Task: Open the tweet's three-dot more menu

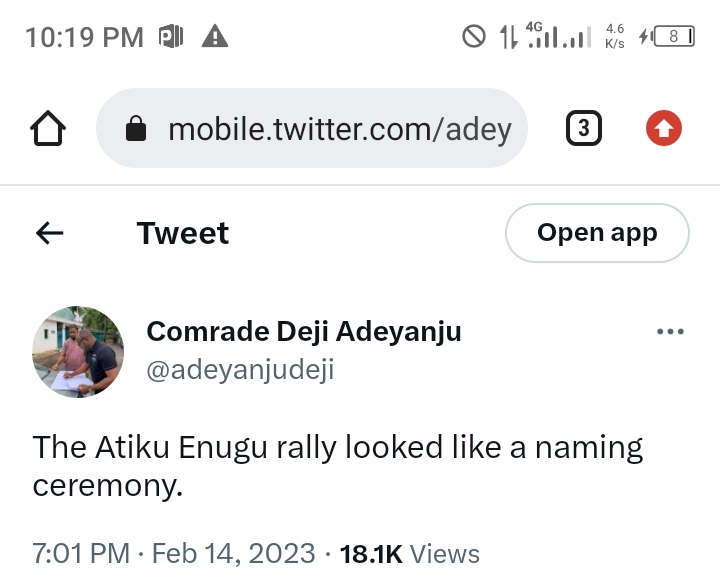Action: tap(670, 332)
